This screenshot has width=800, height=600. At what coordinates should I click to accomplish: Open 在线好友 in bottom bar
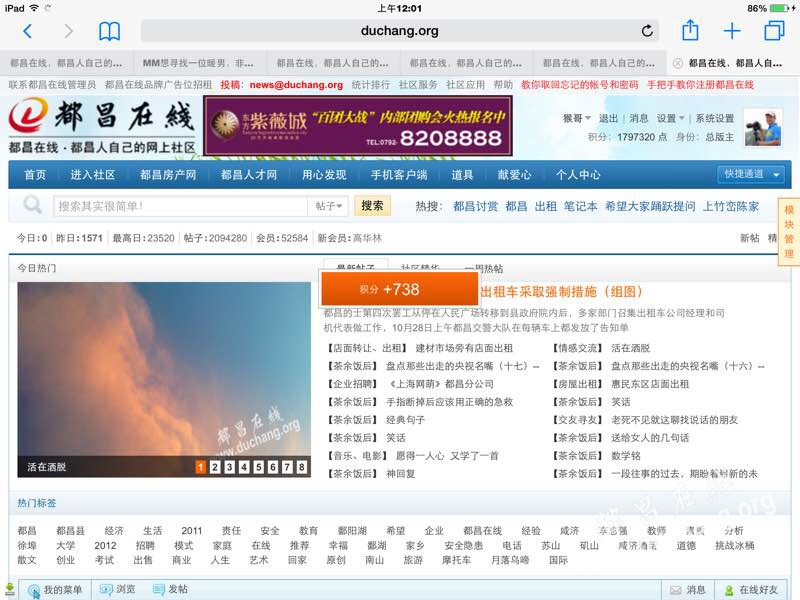click(x=752, y=590)
